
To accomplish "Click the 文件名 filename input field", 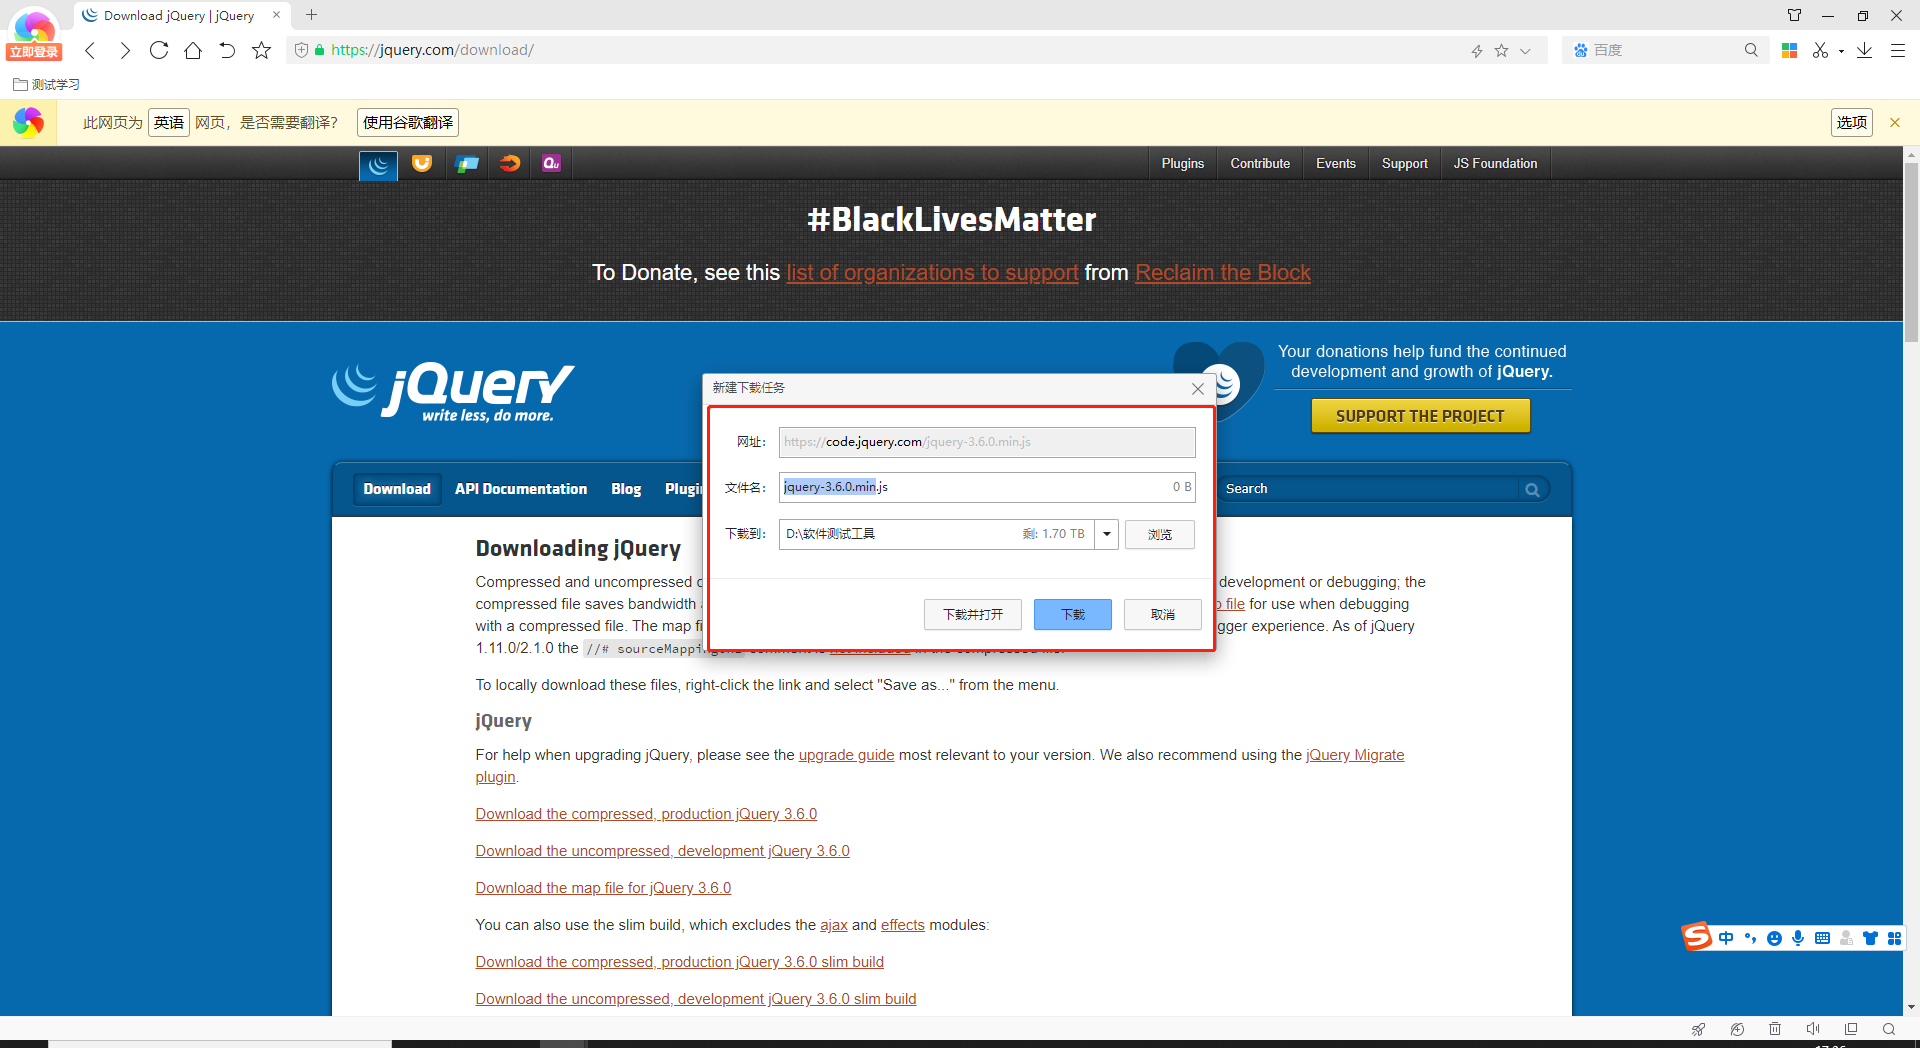I will click(x=987, y=487).
